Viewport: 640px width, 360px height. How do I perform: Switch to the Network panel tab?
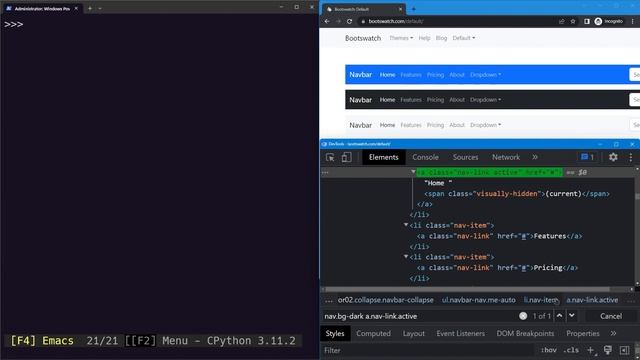[506, 157]
